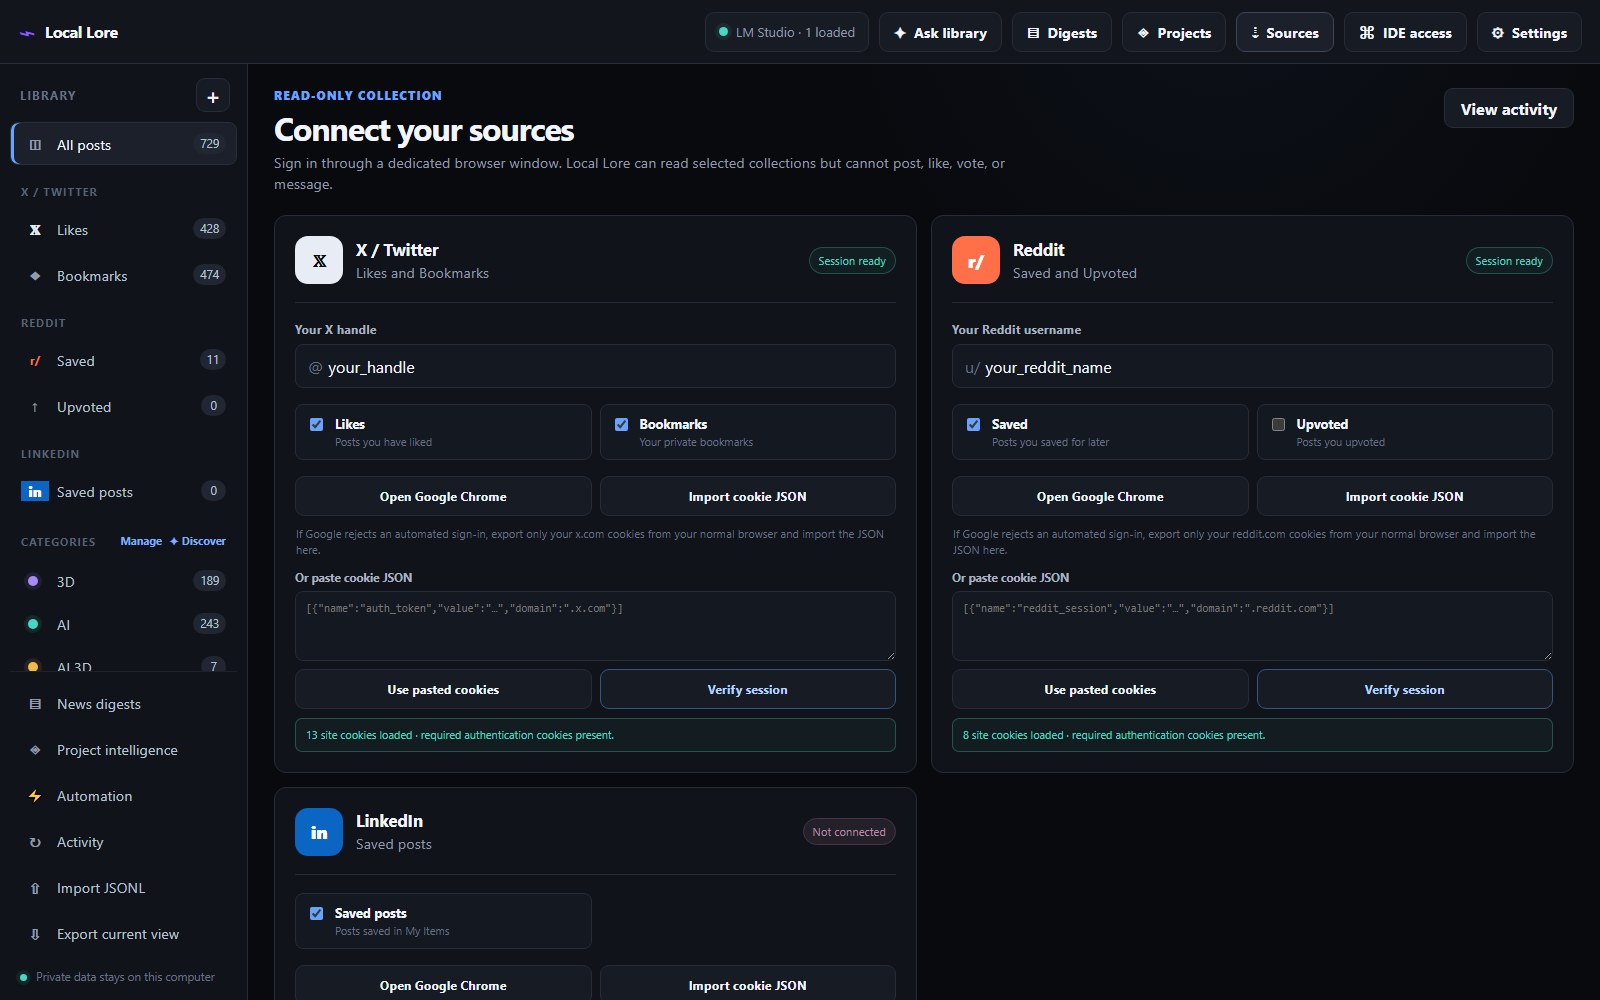Click the Reddit Session ready badge
The image size is (1600, 1000).
pyautogui.click(x=1509, y=261)
